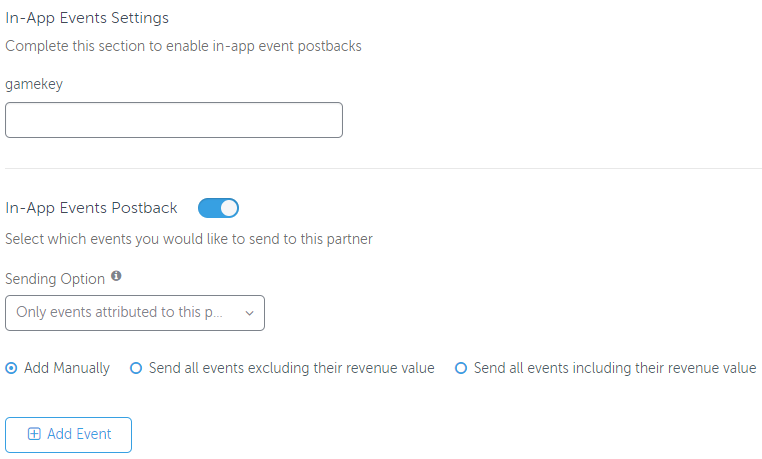Click the 'In-App Events Postback' label text

91,208
